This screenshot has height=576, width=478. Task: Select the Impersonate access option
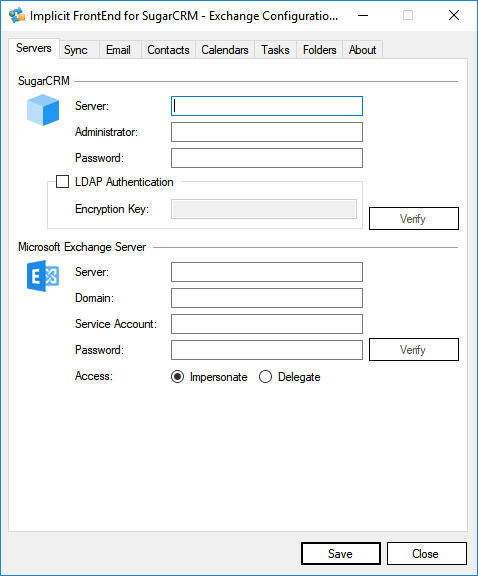point(177,377)
